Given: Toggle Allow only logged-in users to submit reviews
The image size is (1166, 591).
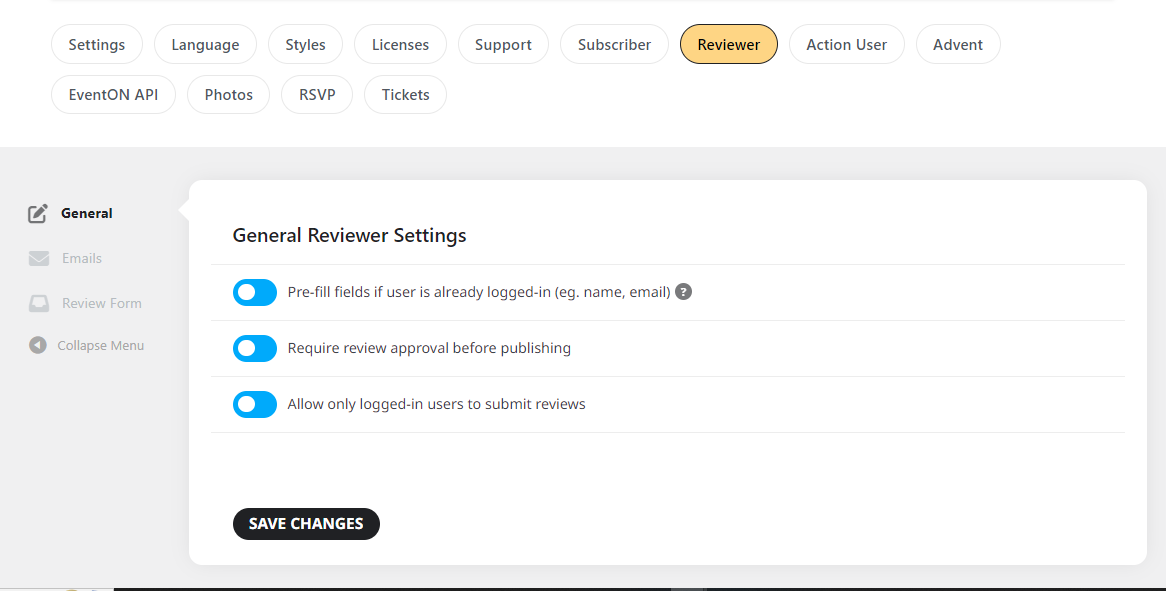Looking at the screenshot, I should coord(255,404).
